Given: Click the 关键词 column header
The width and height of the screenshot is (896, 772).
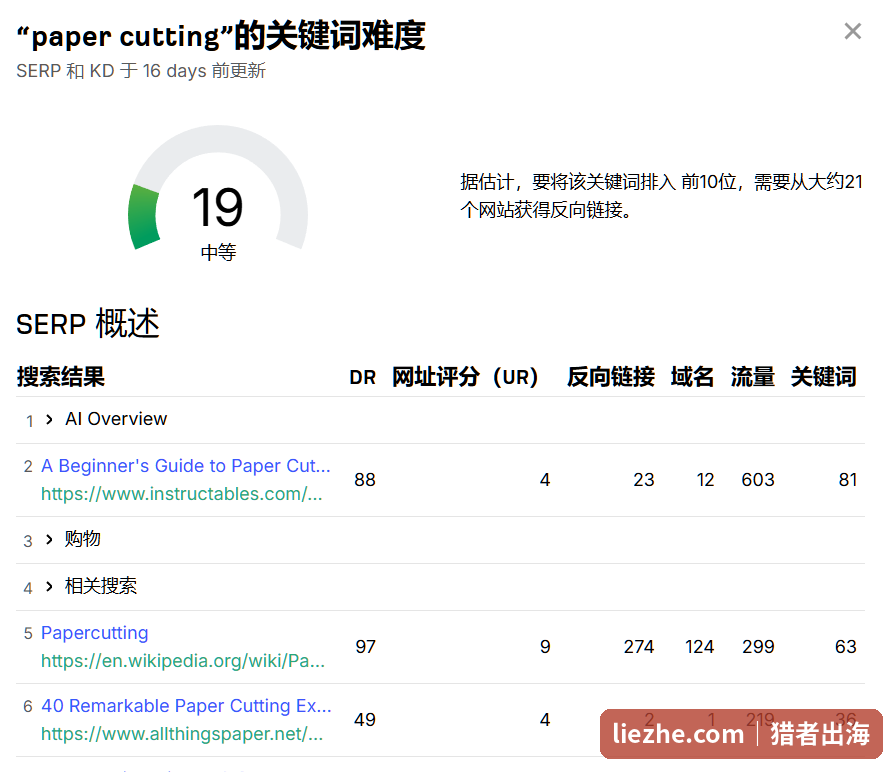Looking at the screenshot, I should click(x=823, y=377).
